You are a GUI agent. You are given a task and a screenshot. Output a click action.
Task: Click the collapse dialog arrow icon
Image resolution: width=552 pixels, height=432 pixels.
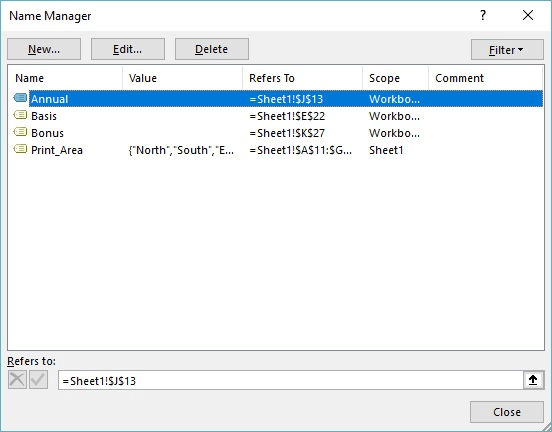pyautogui.click(x=533, y=380)
